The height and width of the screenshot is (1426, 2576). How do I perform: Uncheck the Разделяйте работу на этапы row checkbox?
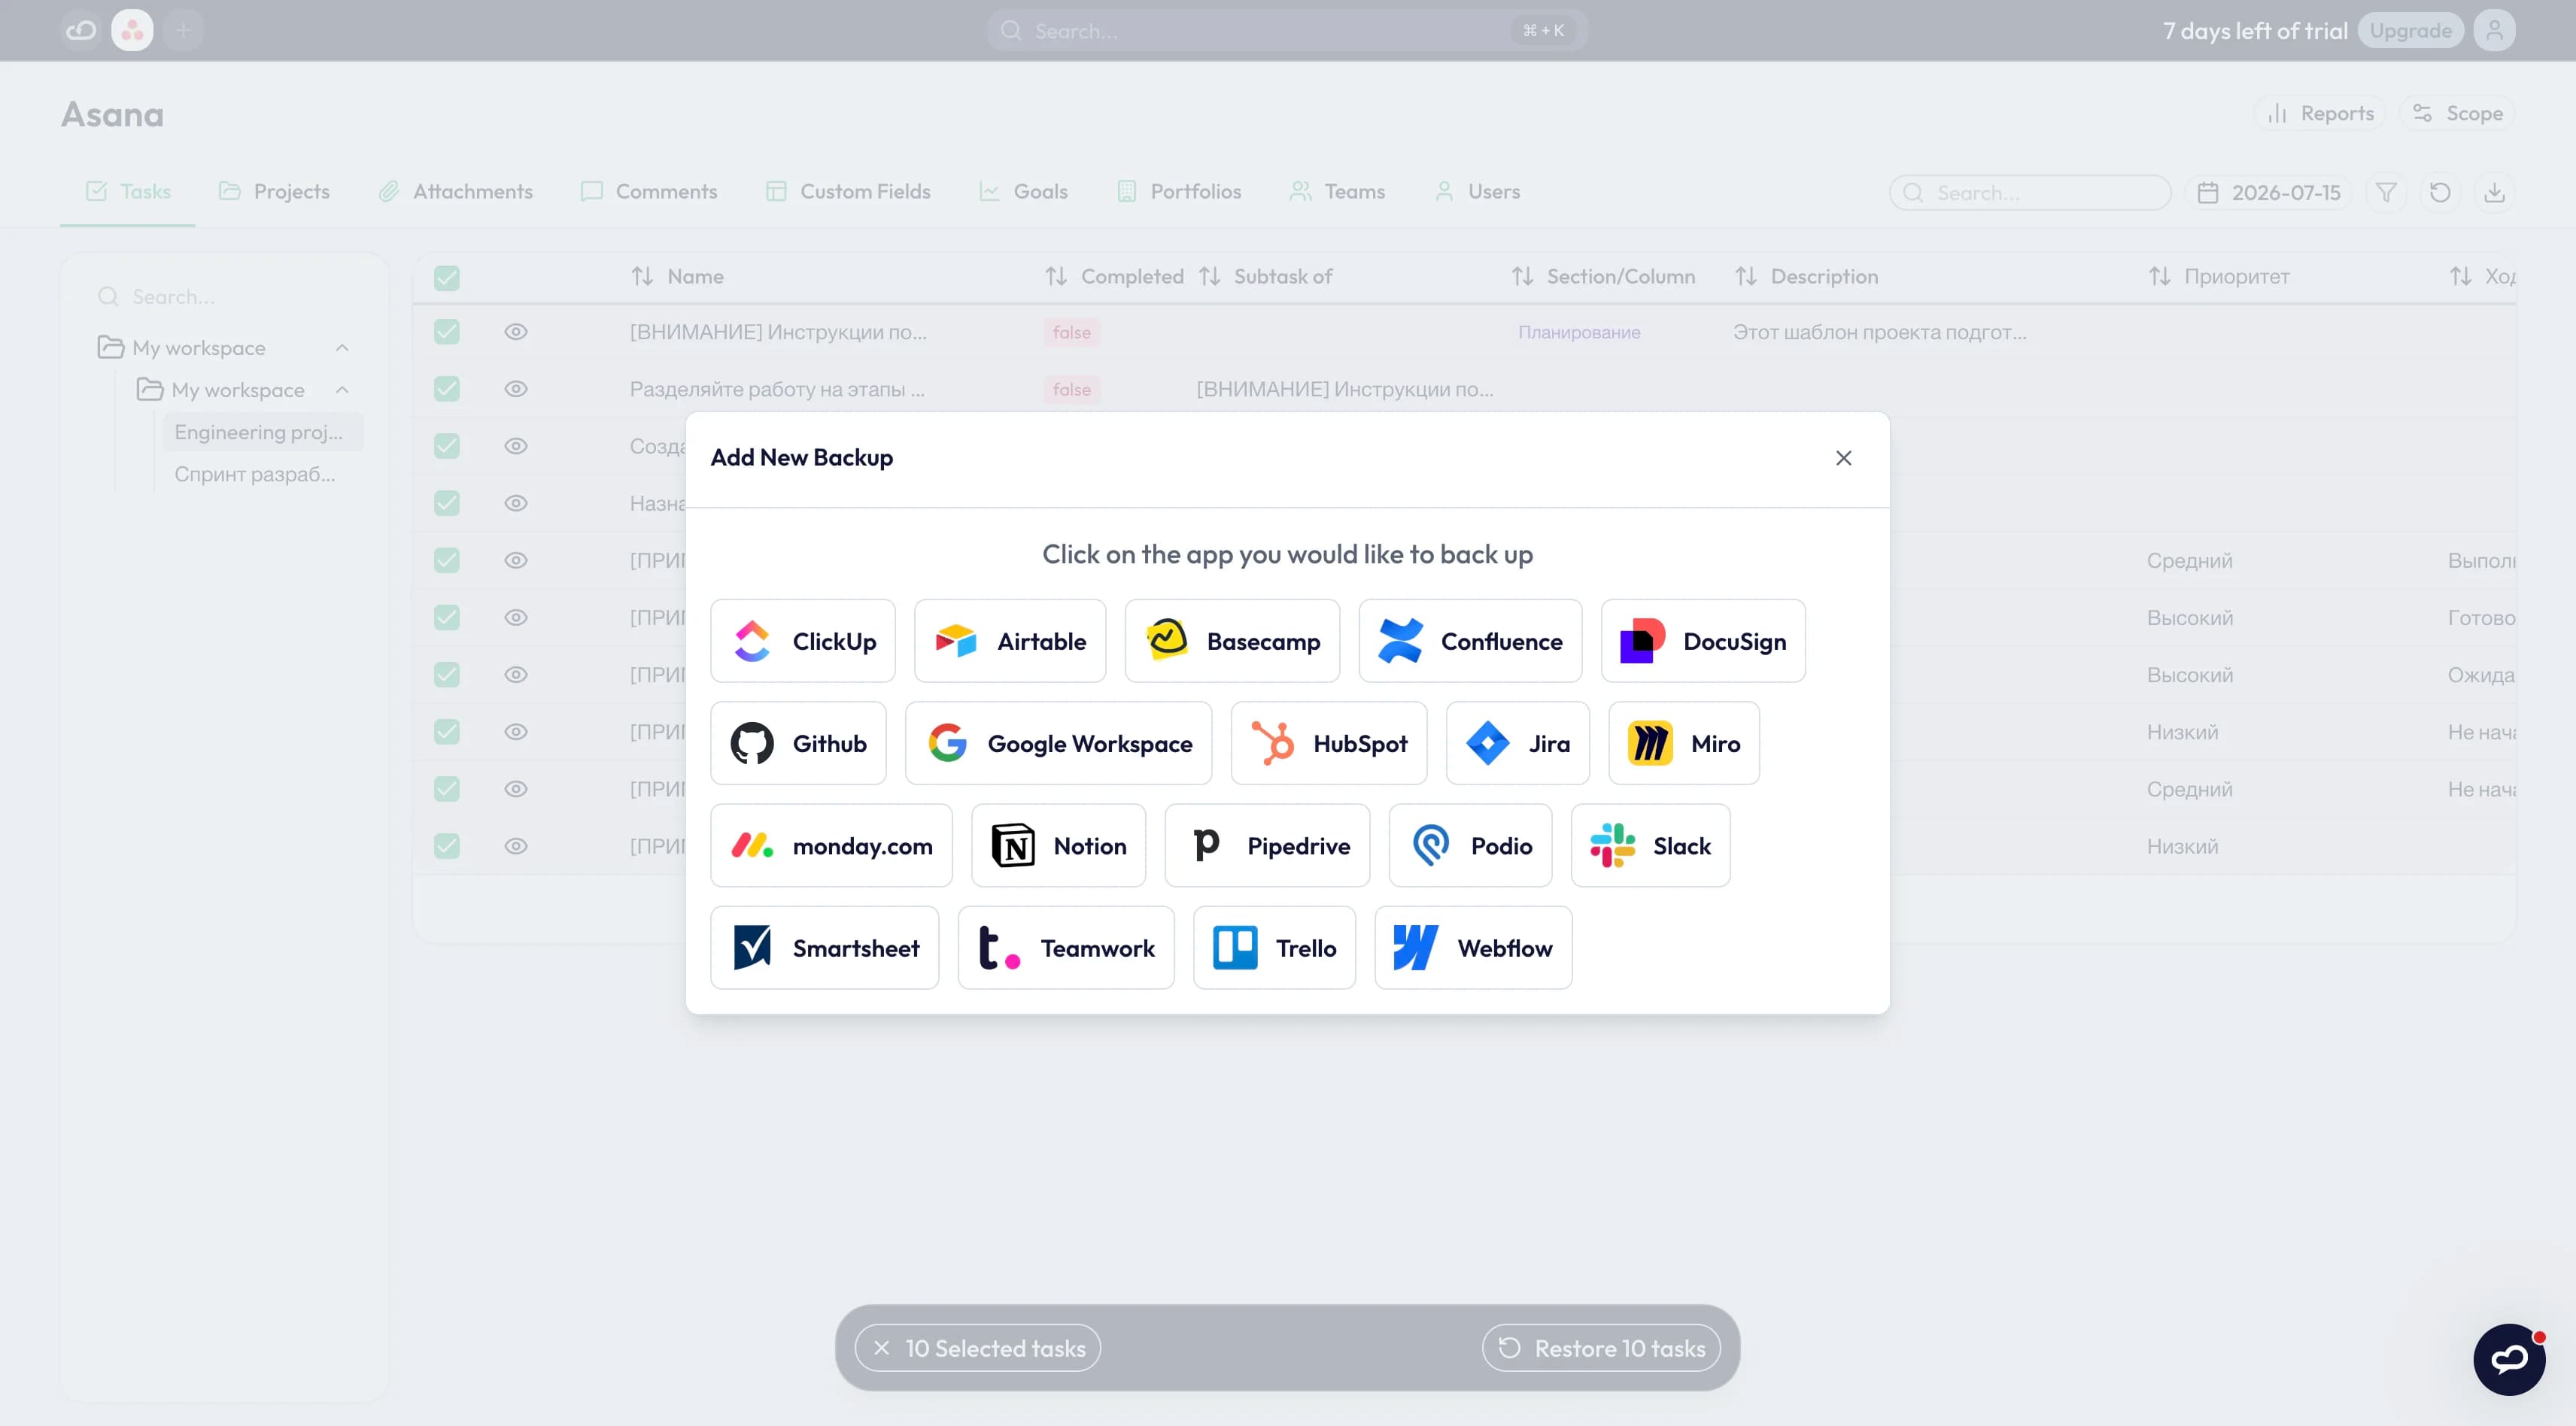pos(447,389)
